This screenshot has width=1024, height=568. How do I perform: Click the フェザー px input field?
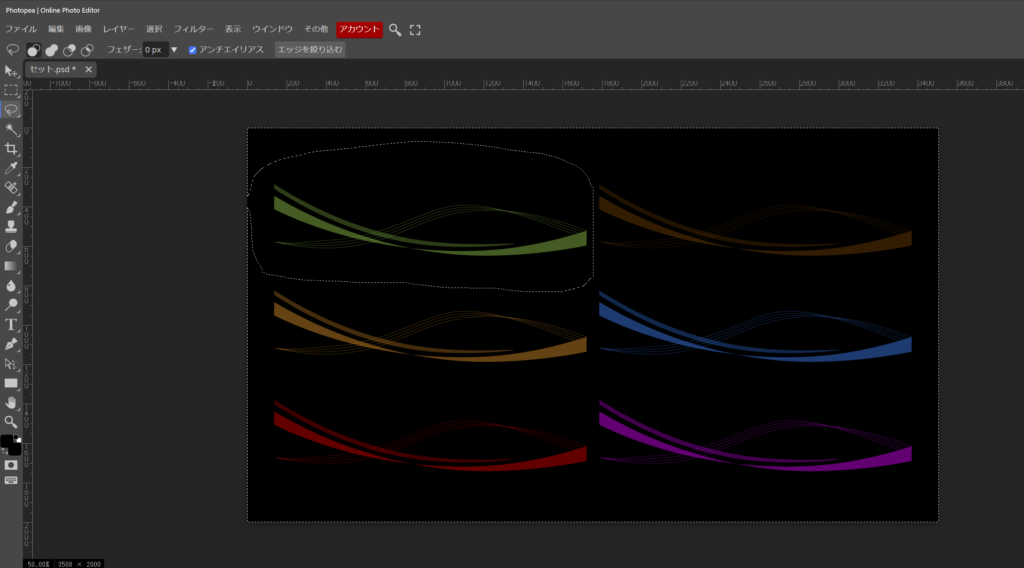pyautogui.click(x=154, y=49)
